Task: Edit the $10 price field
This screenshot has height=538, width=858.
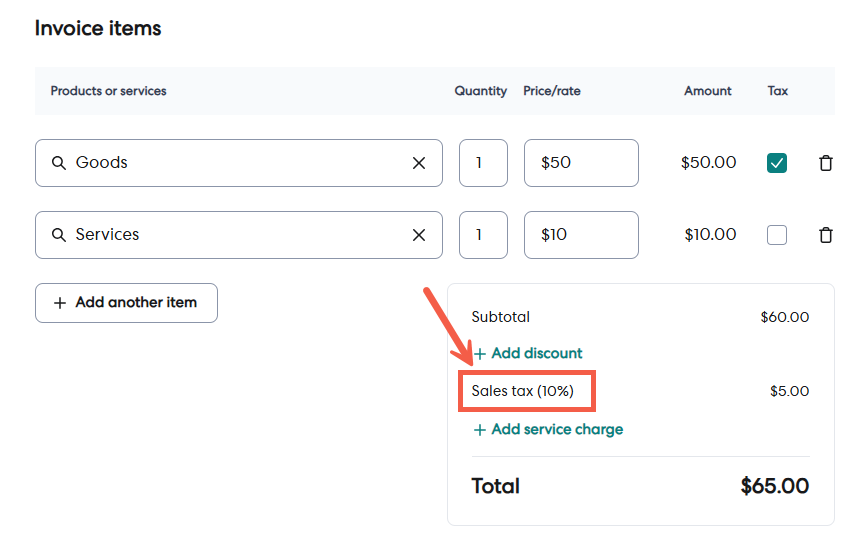Action: point(581,235)
